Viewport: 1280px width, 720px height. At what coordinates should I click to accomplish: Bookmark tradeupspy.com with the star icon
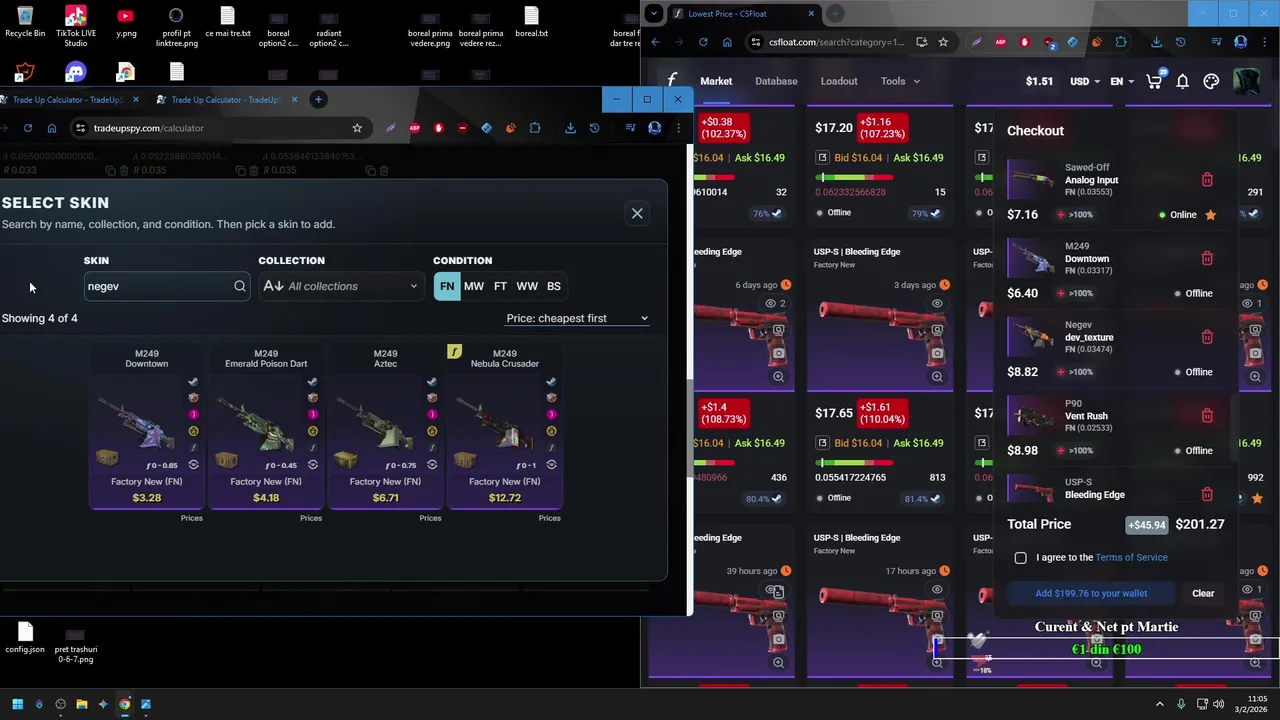coord(357,128)
